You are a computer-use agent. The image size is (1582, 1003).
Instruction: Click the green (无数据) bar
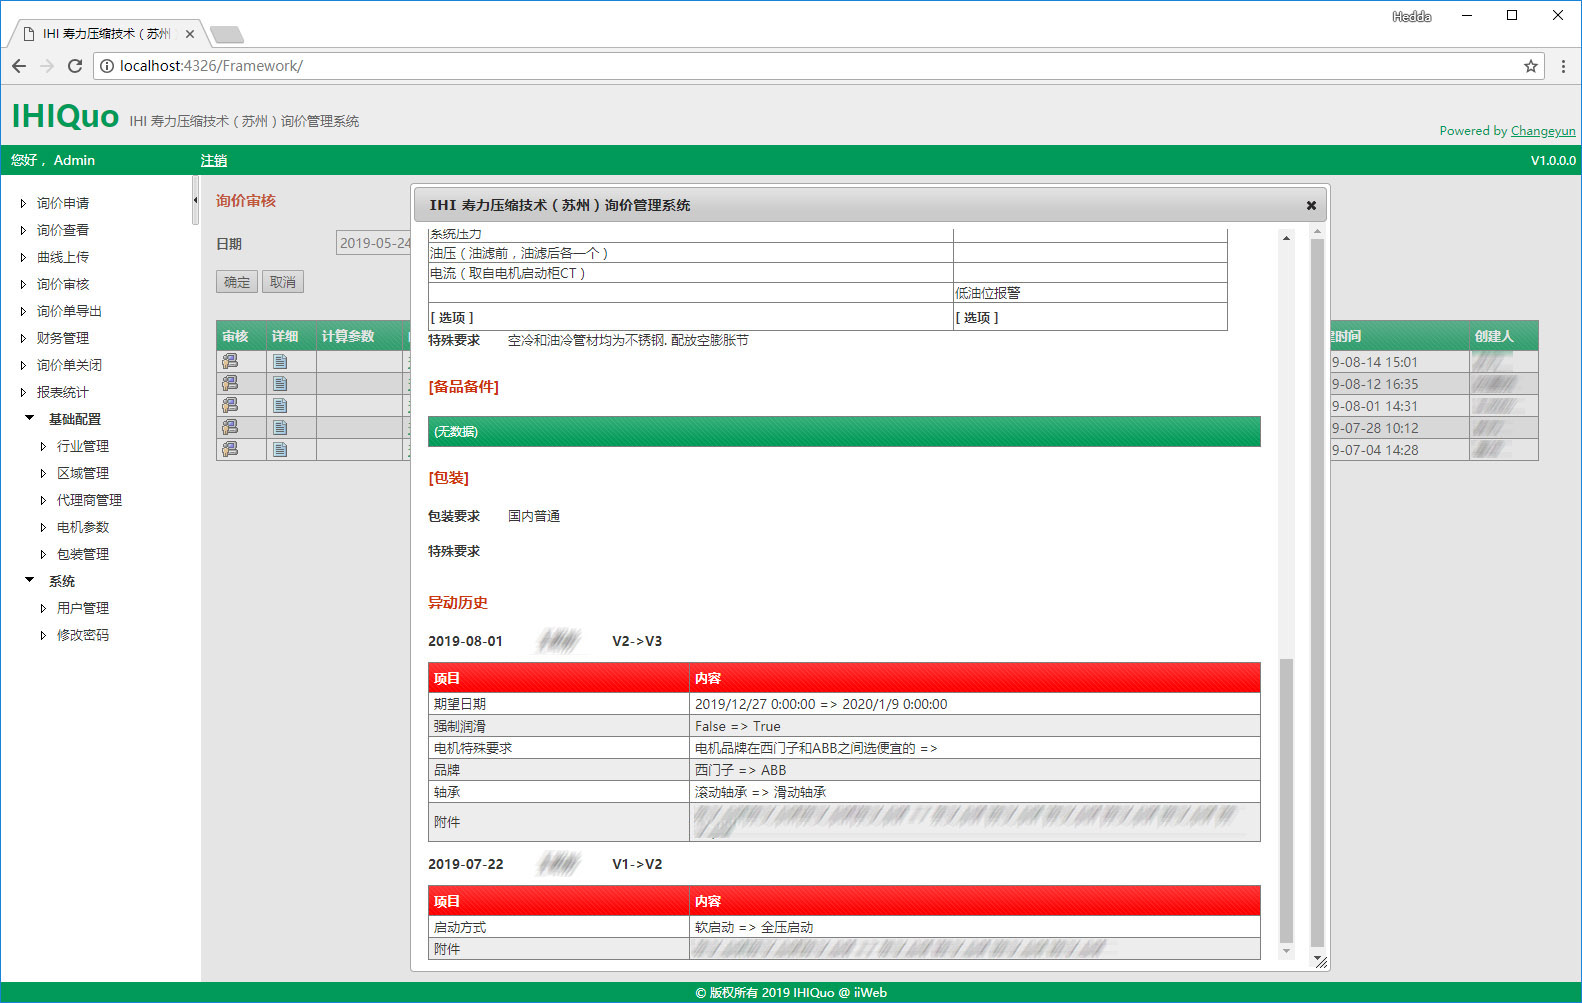pos(844,431)
